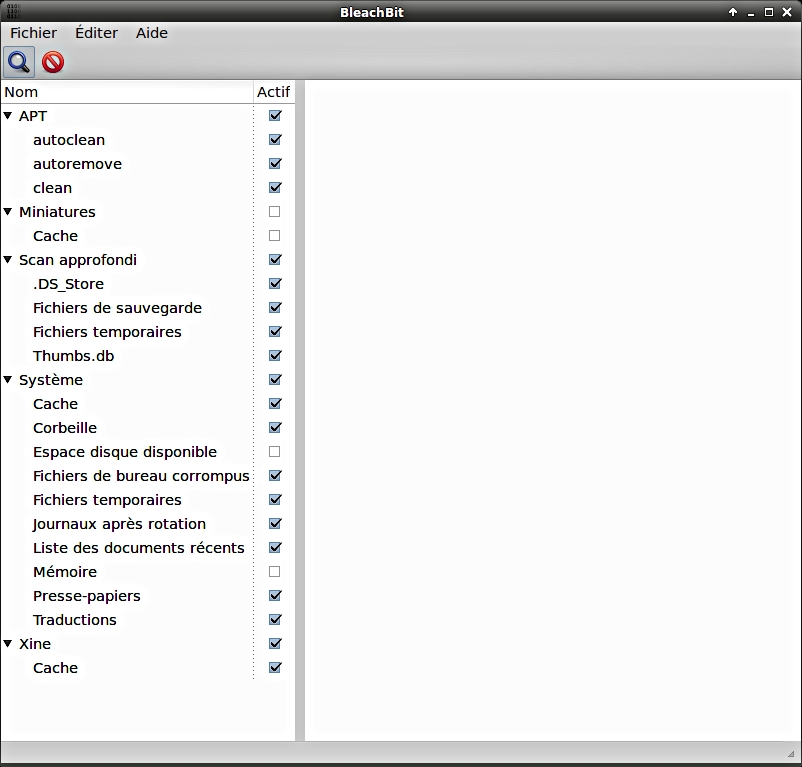
Task: Enable the Espace disque disponible checkbox
Action: click(275, 452)
